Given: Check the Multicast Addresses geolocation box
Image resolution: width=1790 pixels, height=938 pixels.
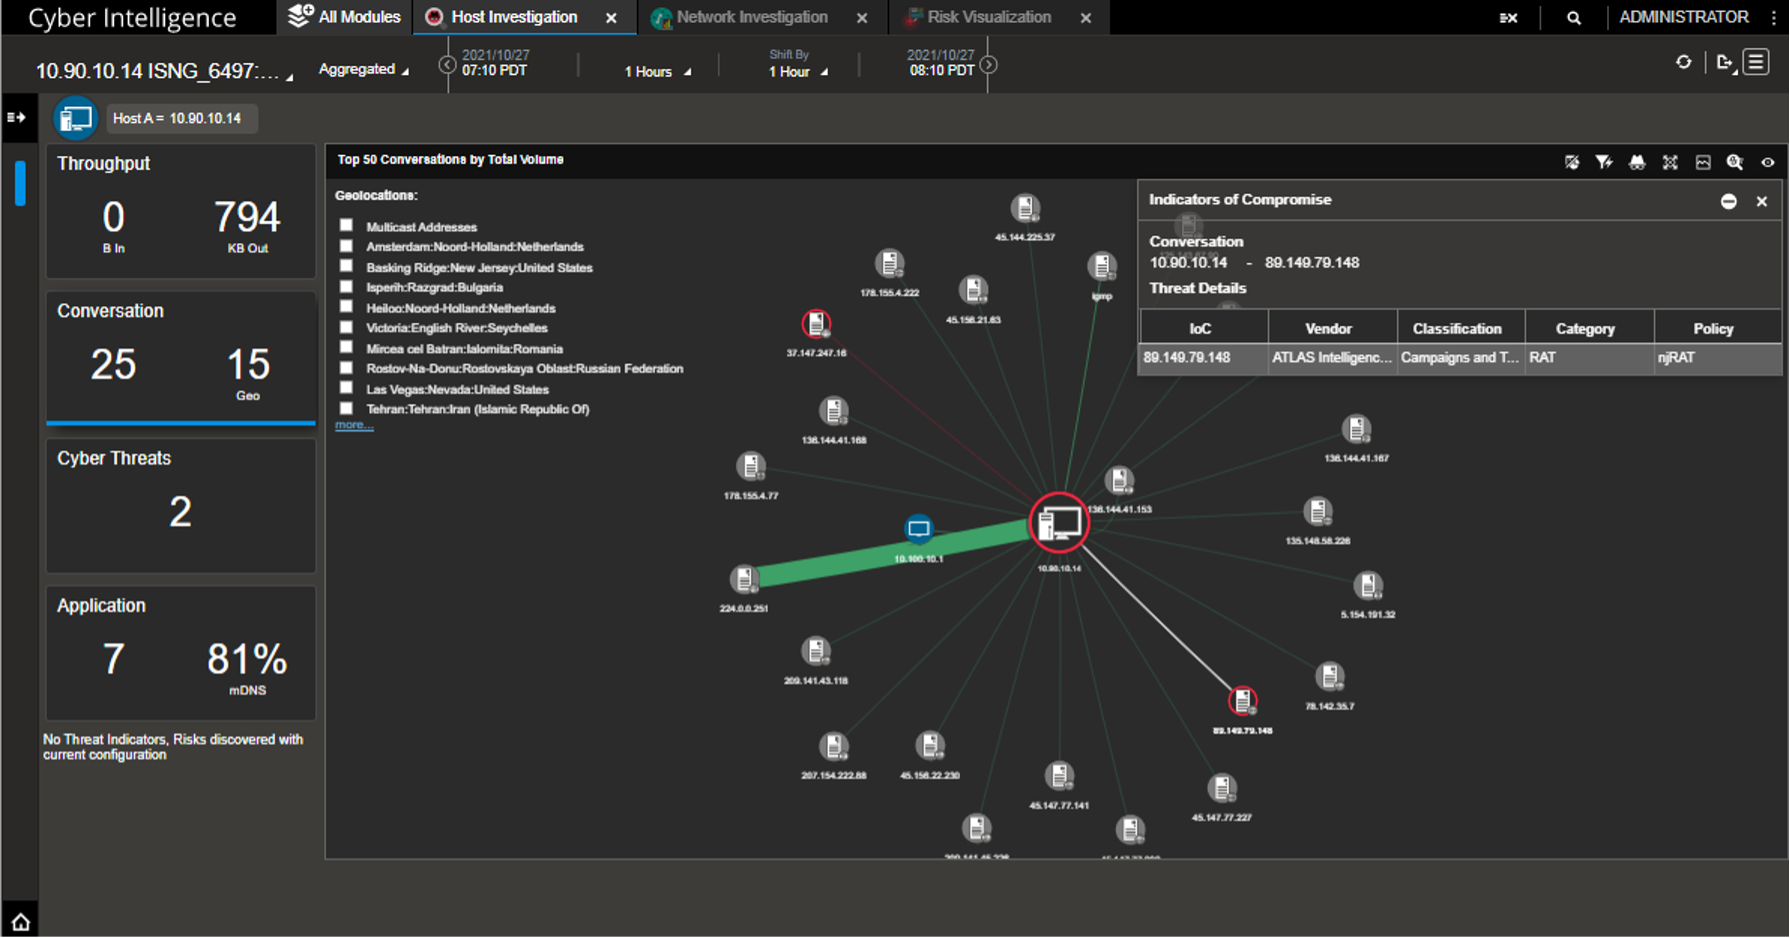Looking at the screenshot, I should click(x=346, y=226).
